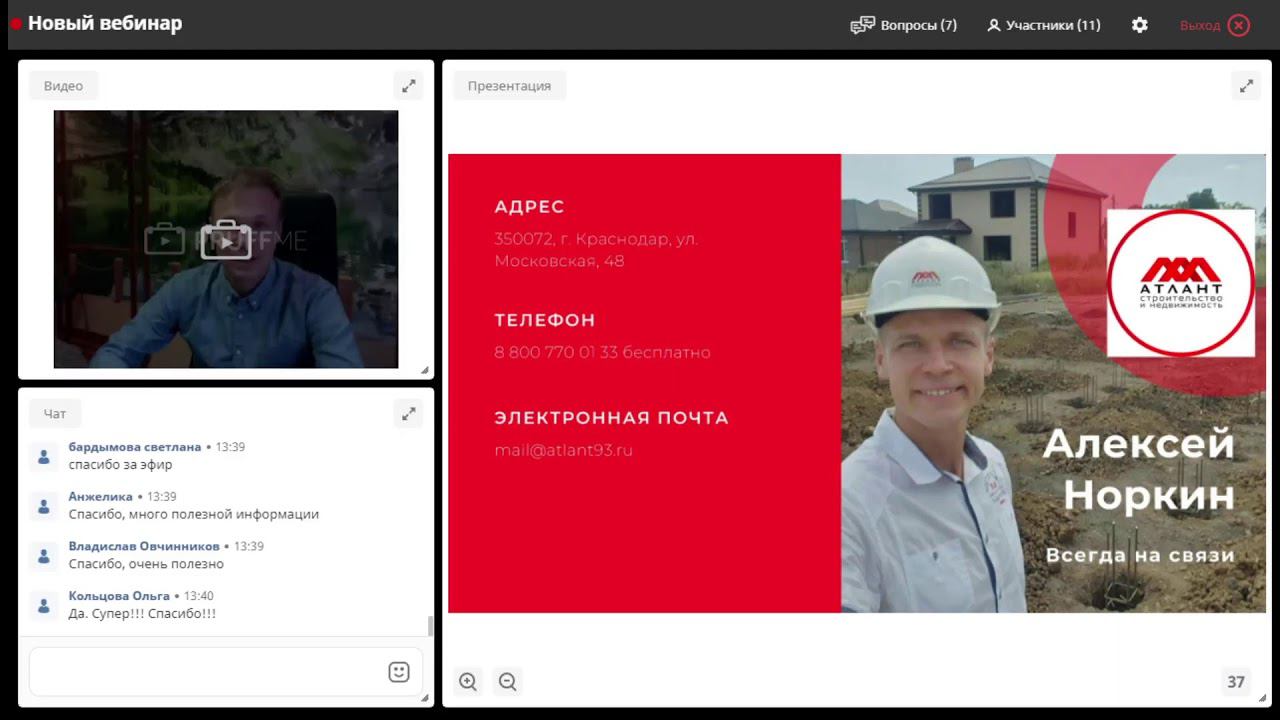Click the name Анжелика in chat
Image resolution: width=1280 pixels, height=720 pixels.
[x=100, y=497]
